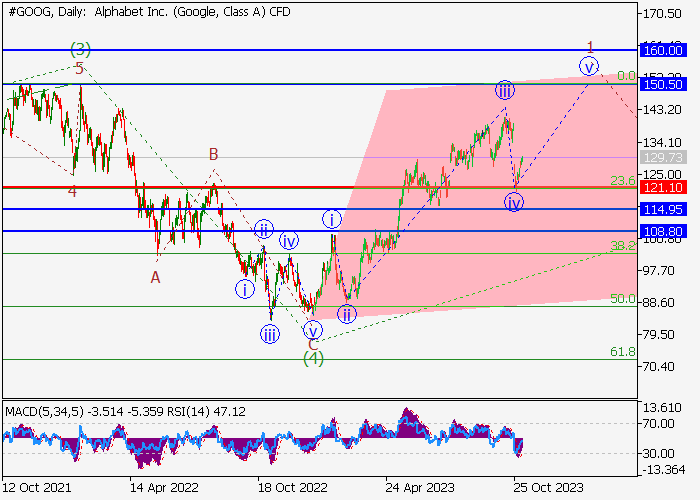This screenshot has width=700, height=500.
Task: Click the MACD(5,34,5) RSI(14) indicator label
Action: [125, 412]
